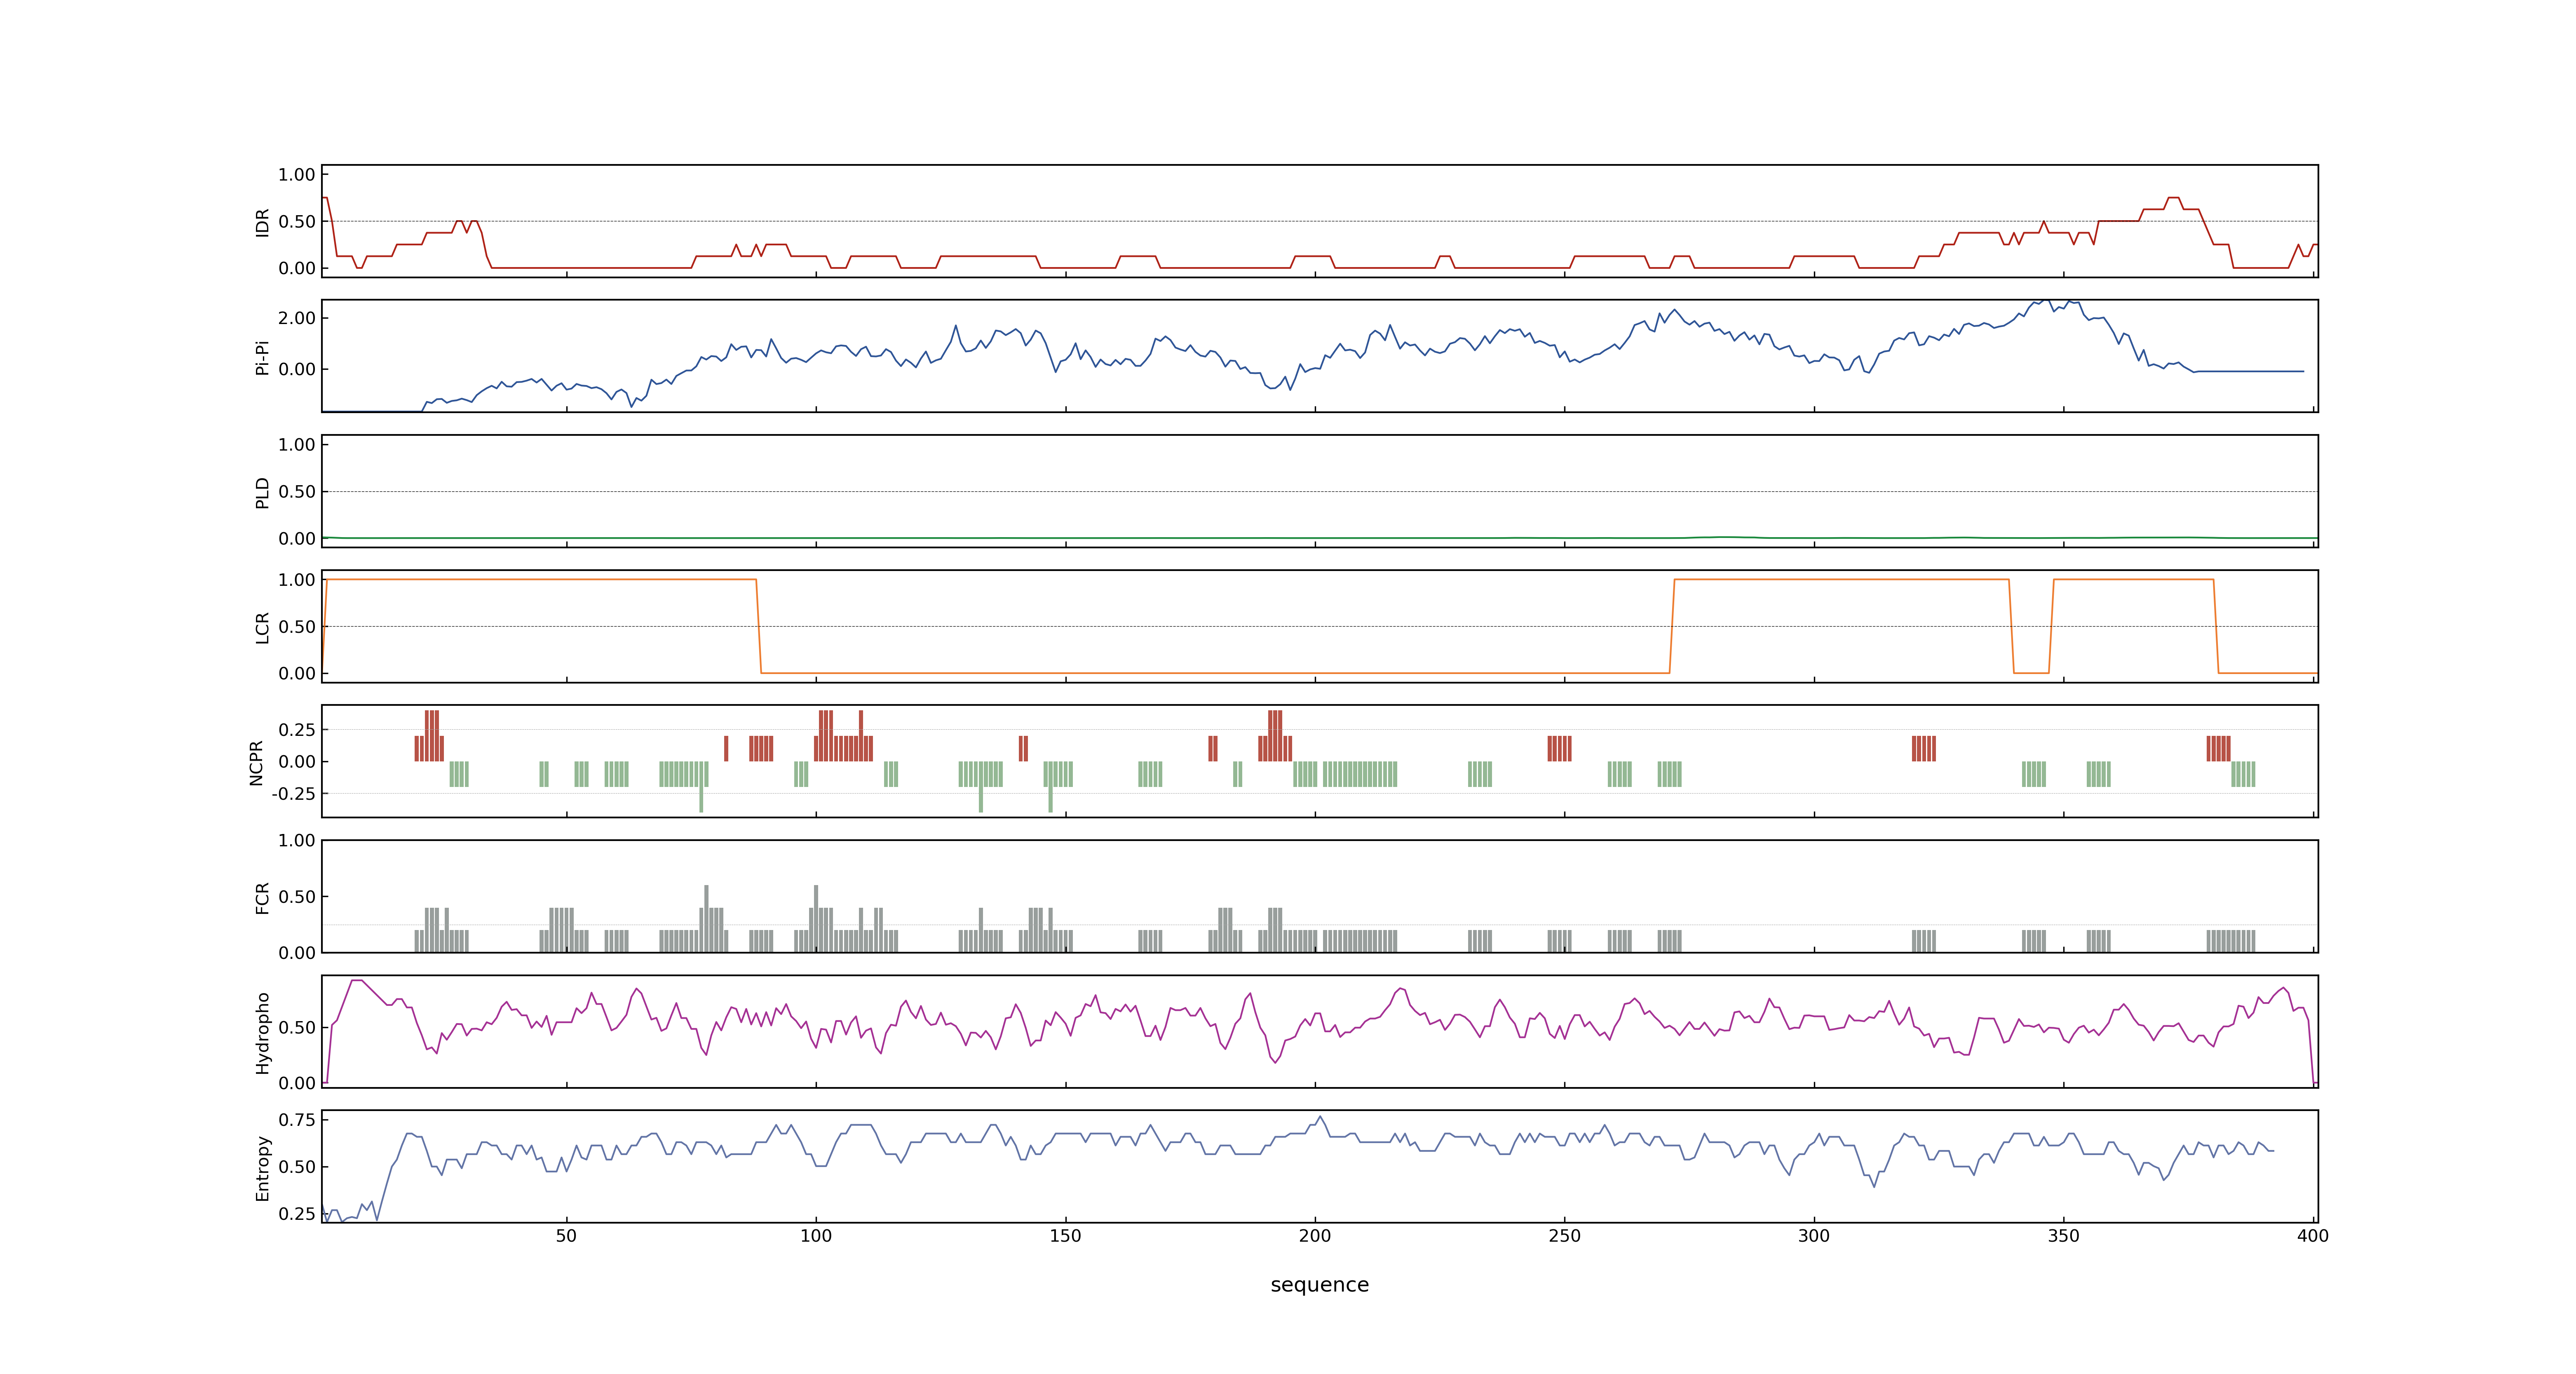The height and width of the screenshot is (1374, 2576).
Task: Click the IDR y-axis label
Action: point(262,222)
